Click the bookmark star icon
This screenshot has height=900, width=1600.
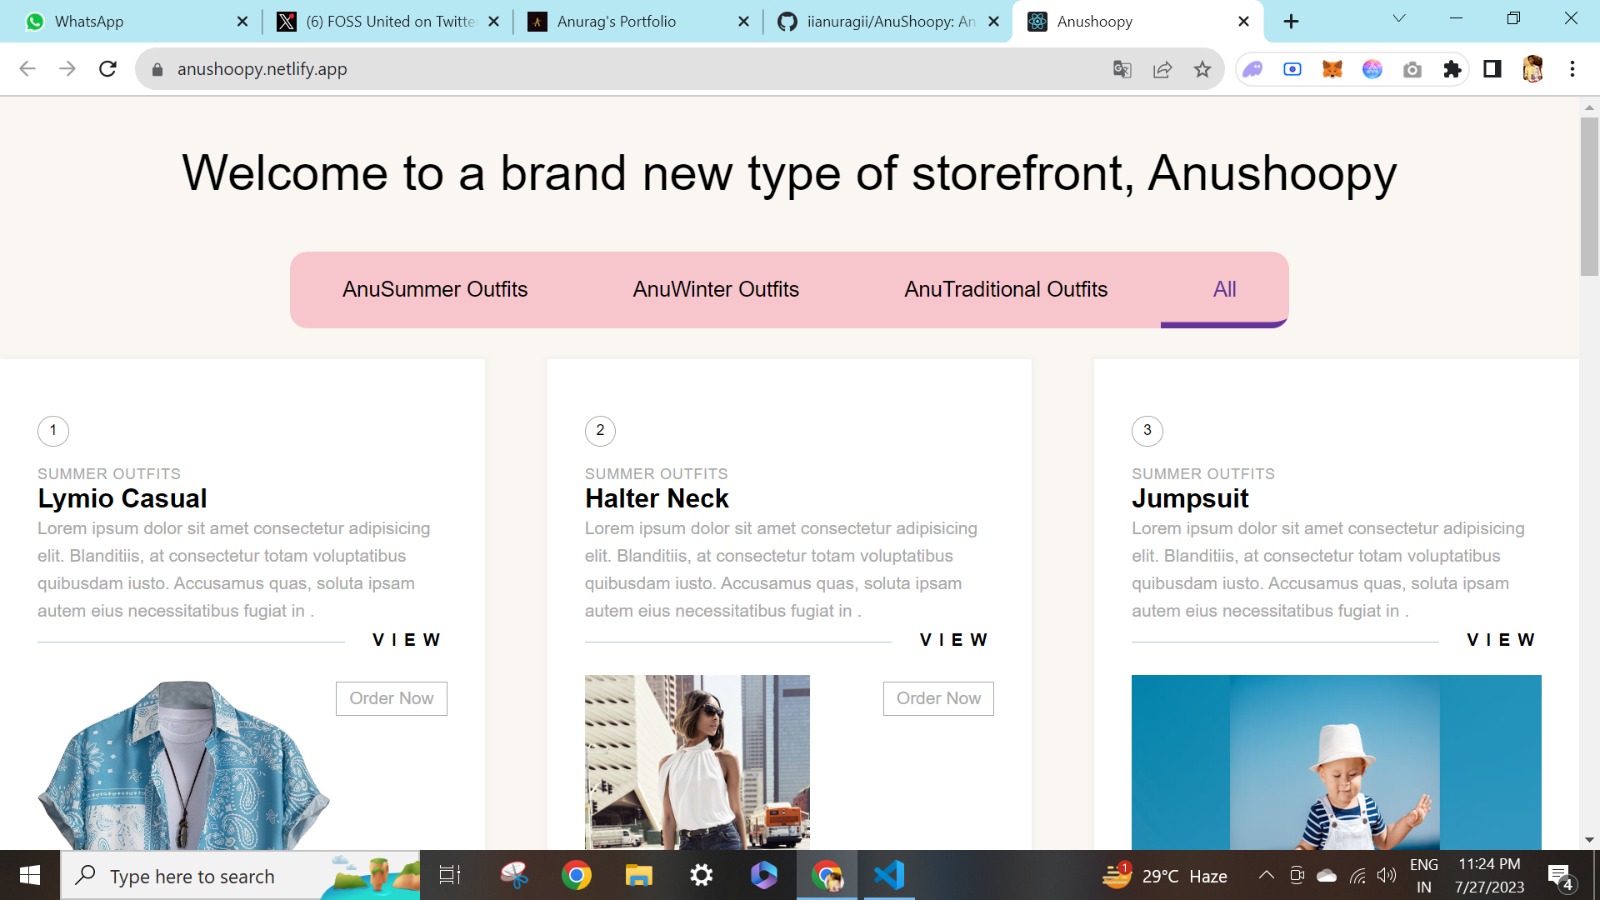[1202, 69]
